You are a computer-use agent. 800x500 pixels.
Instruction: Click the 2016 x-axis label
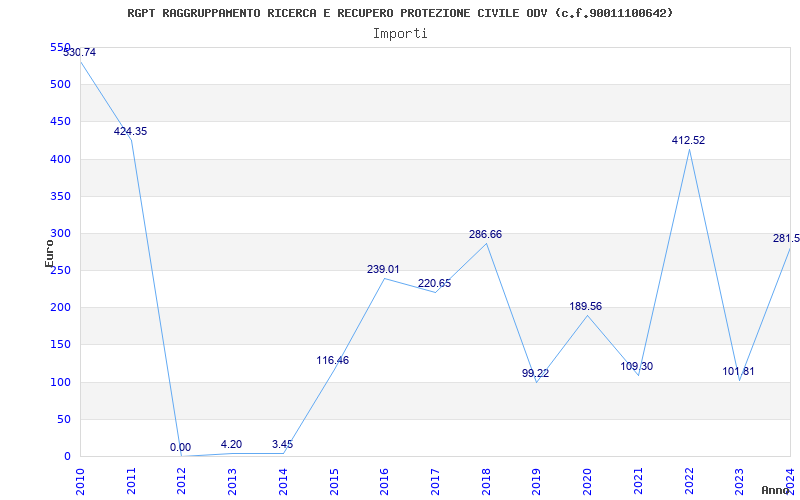click(x=385, y=482)
